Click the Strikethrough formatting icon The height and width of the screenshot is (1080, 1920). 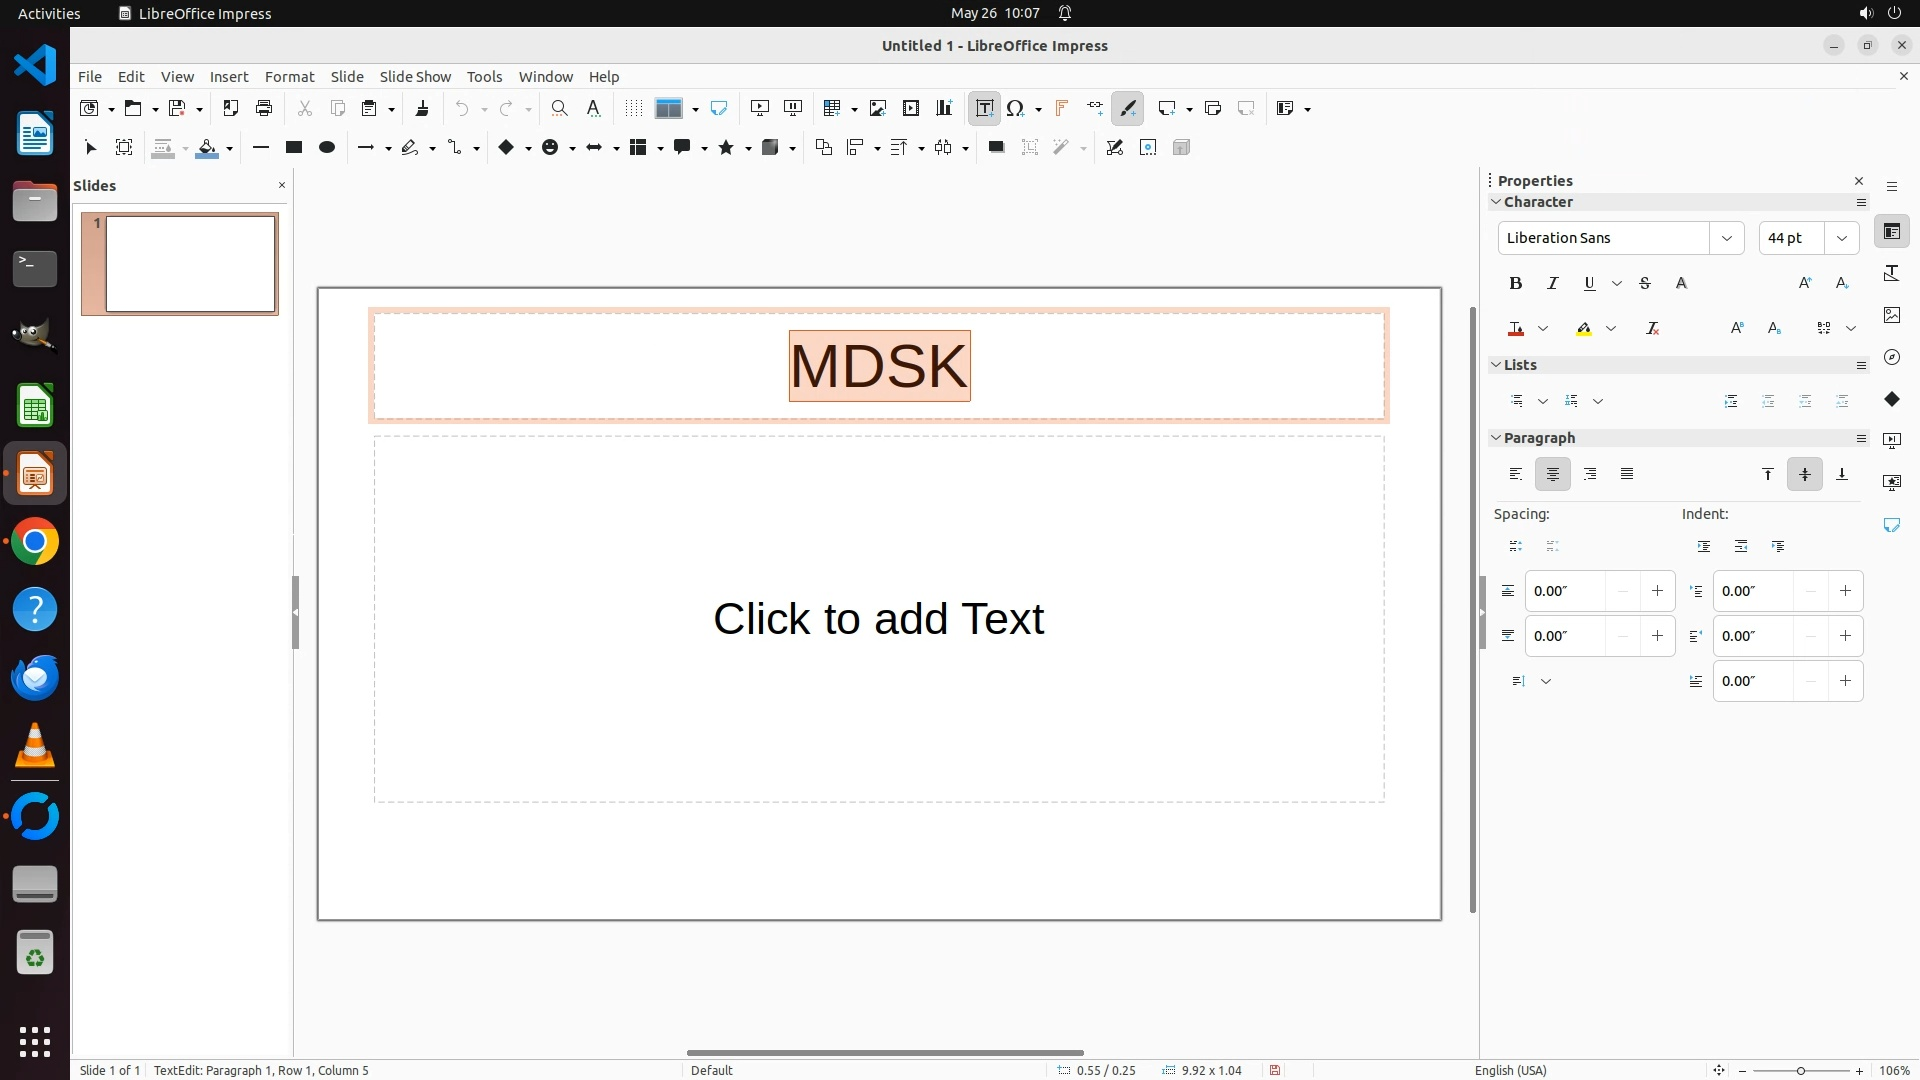(x=1644, y=283)
